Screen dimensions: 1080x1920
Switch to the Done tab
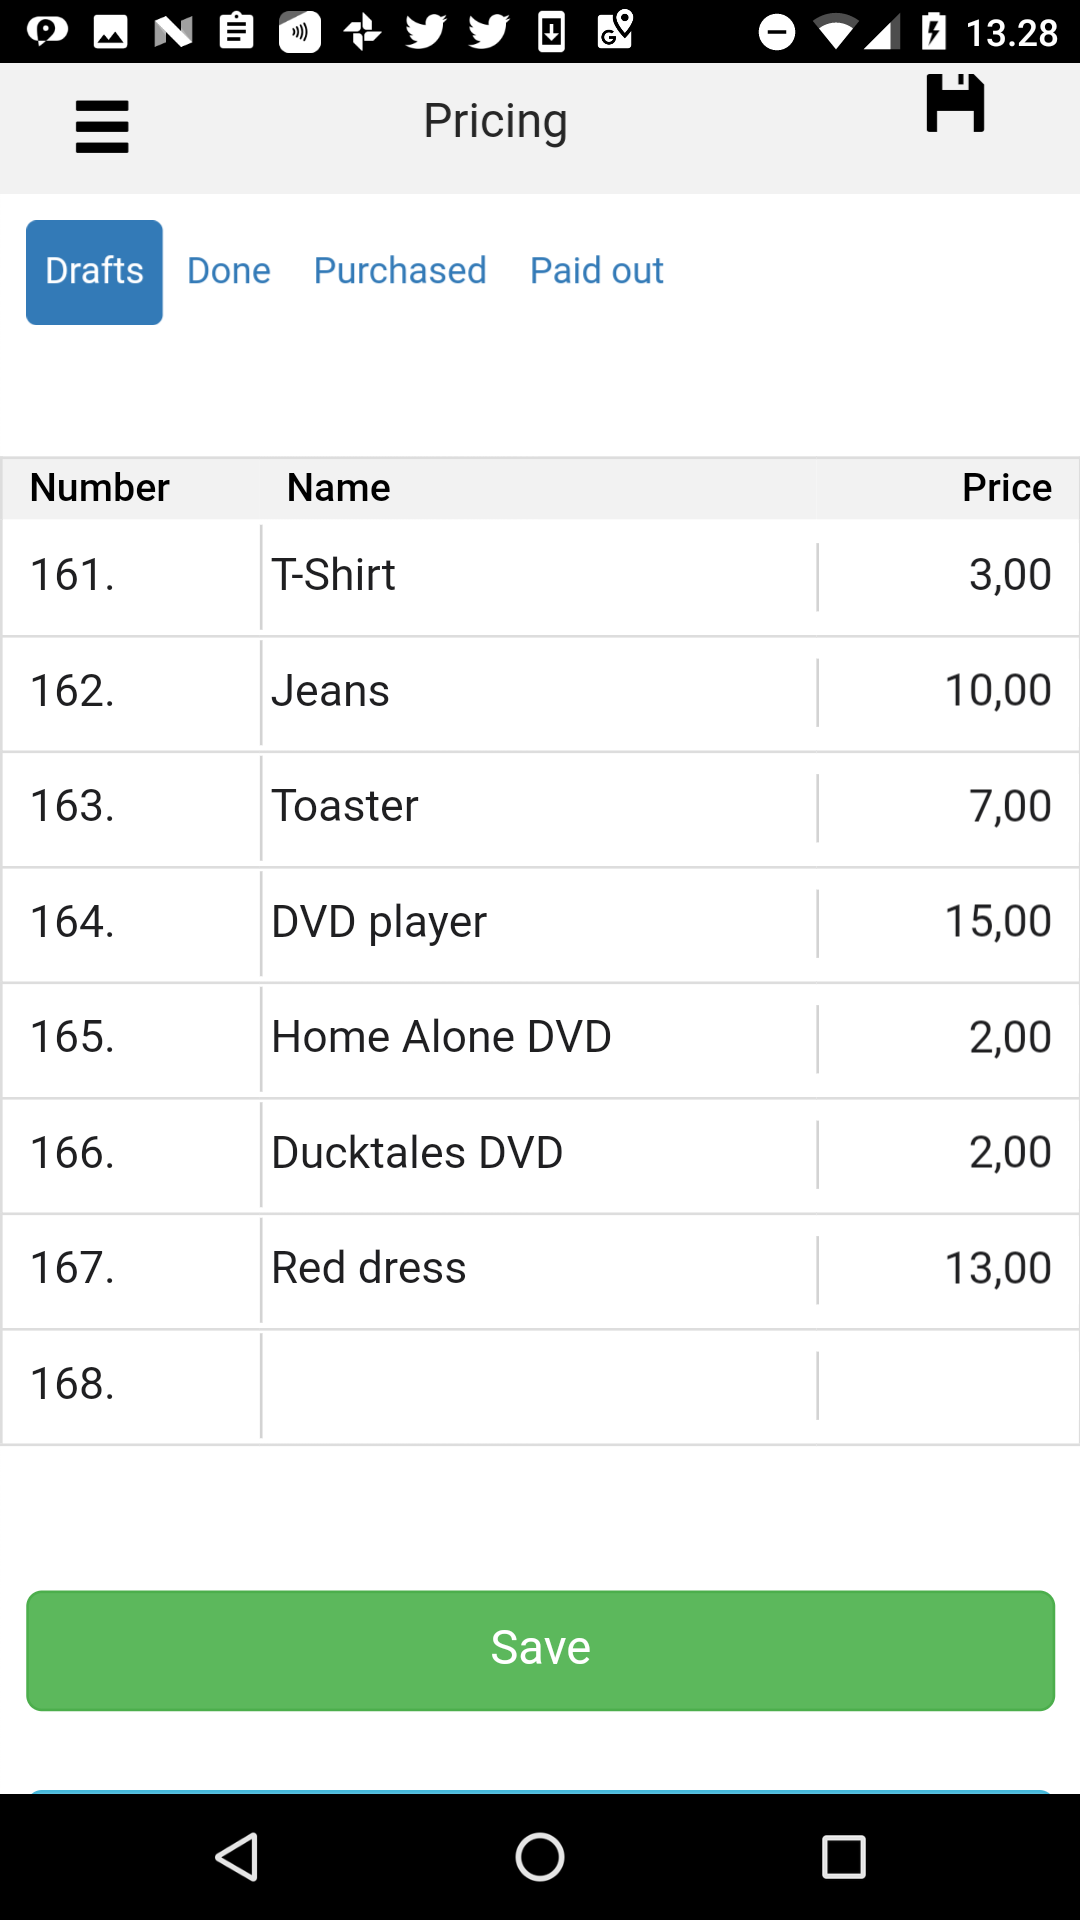point(229,271)
